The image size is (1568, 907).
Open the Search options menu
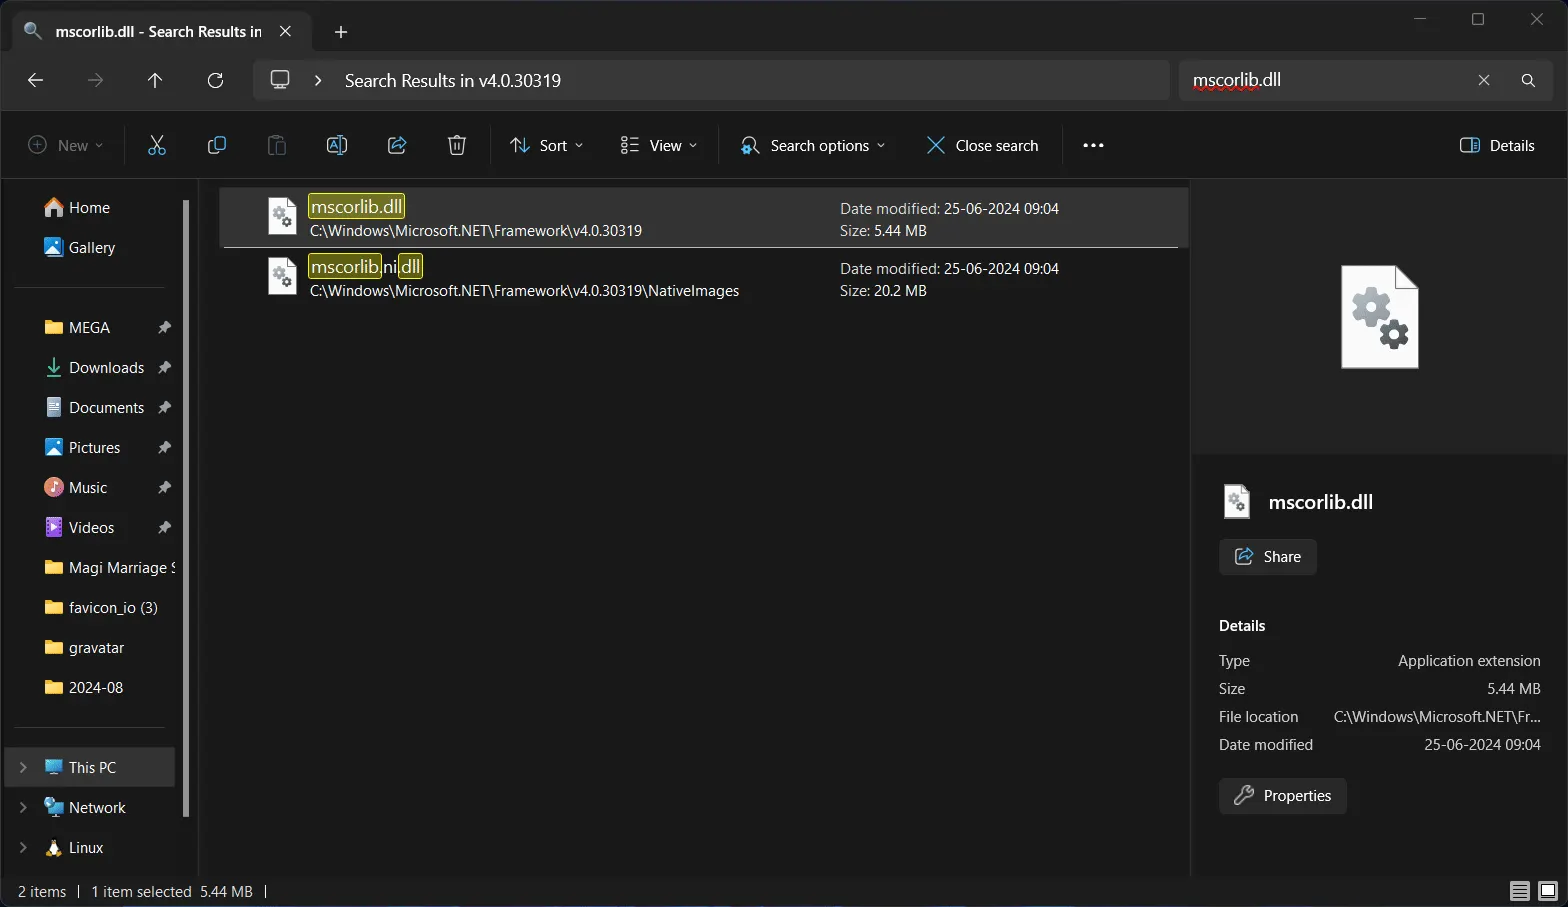812,145
